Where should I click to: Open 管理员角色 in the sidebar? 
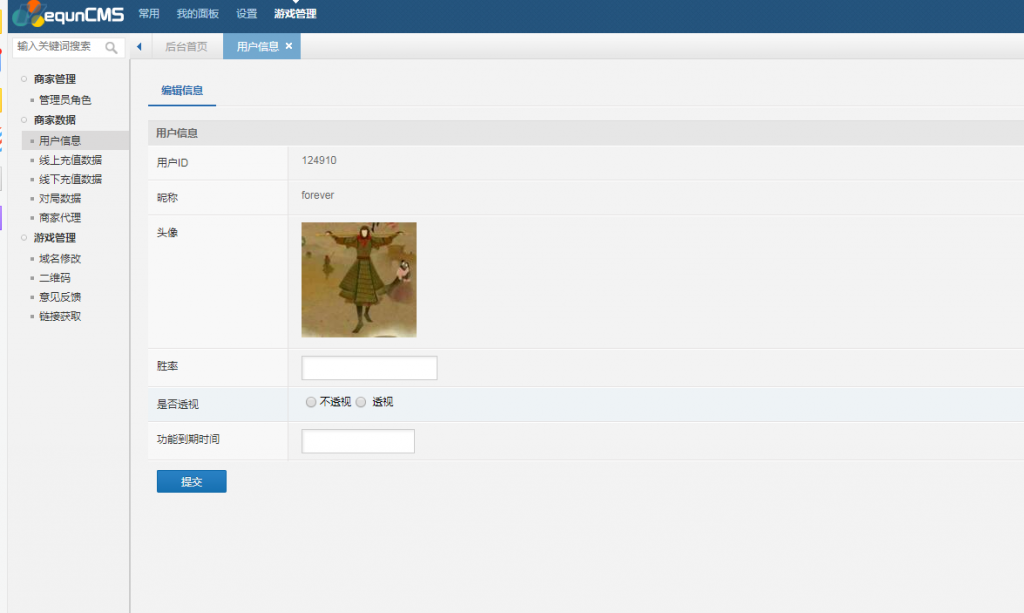(65, 100)
